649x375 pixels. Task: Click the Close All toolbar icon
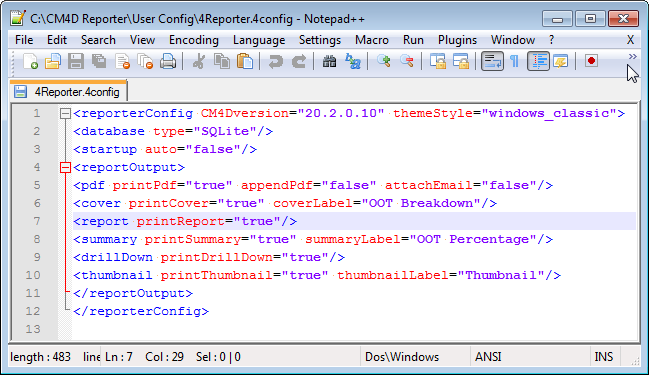[x=145, y=61]
